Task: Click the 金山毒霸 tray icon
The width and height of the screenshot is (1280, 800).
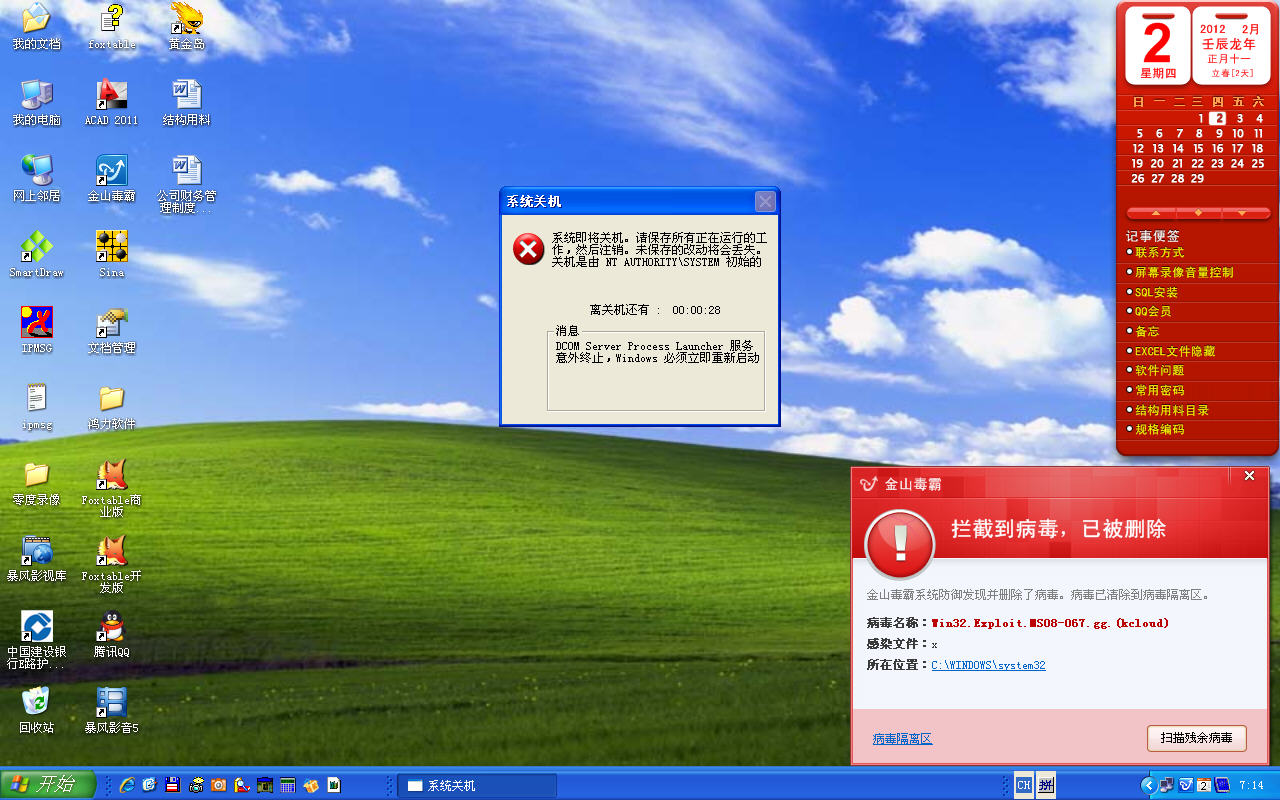Action: 1186,785
